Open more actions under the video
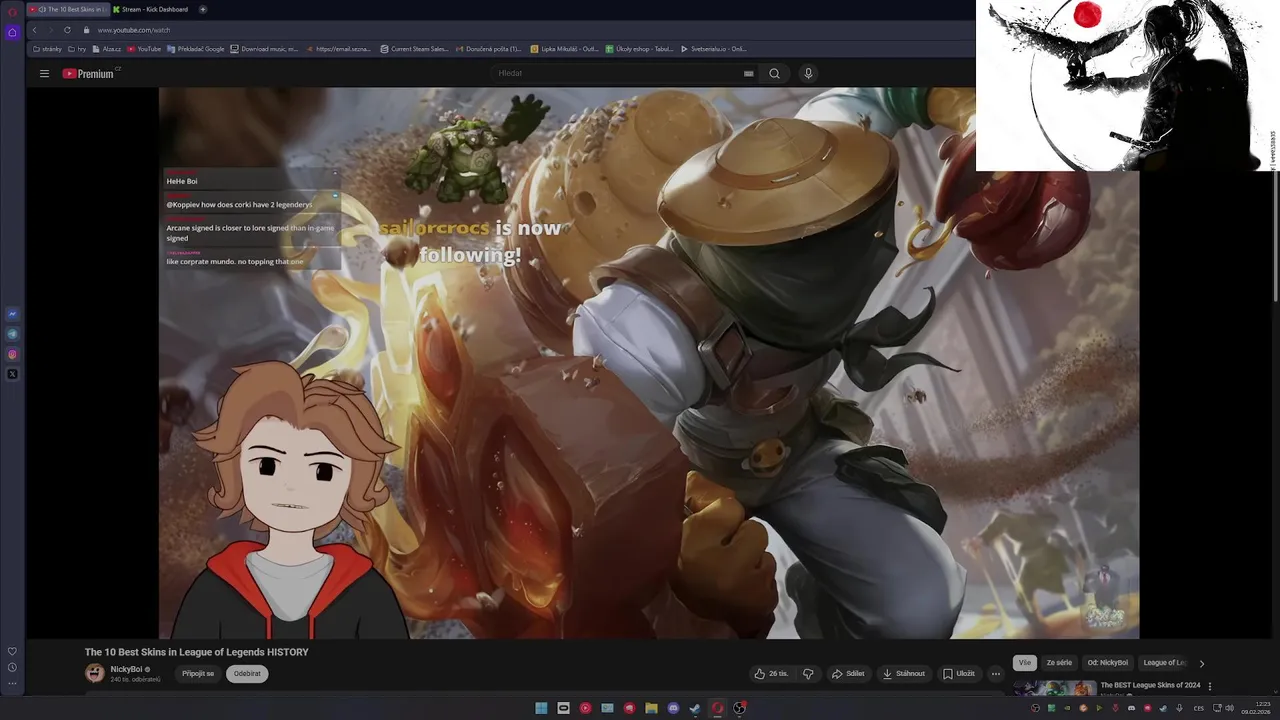Image resolution: width=1280 pixels, height=720 pixels. point(995,674)
